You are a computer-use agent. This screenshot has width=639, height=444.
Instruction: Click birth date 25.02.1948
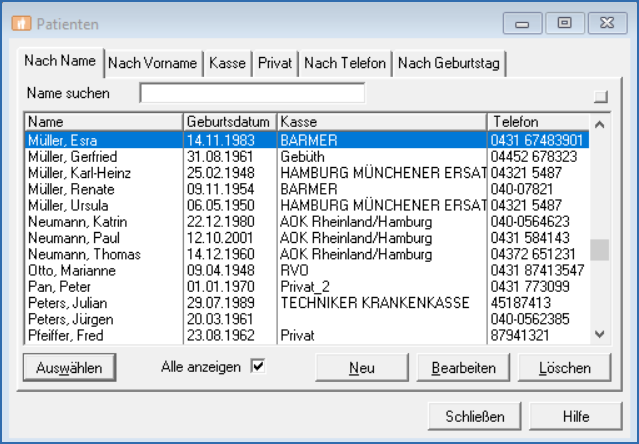click(x=220, y=173)
